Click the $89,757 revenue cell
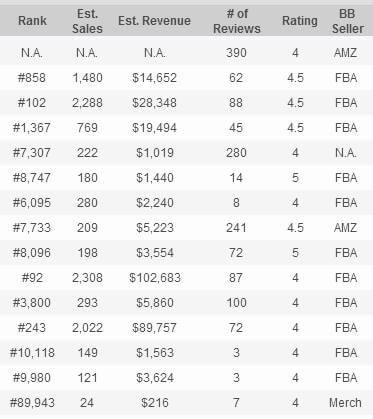The width and height of the screenshot is (373, 419). point(154,328)
